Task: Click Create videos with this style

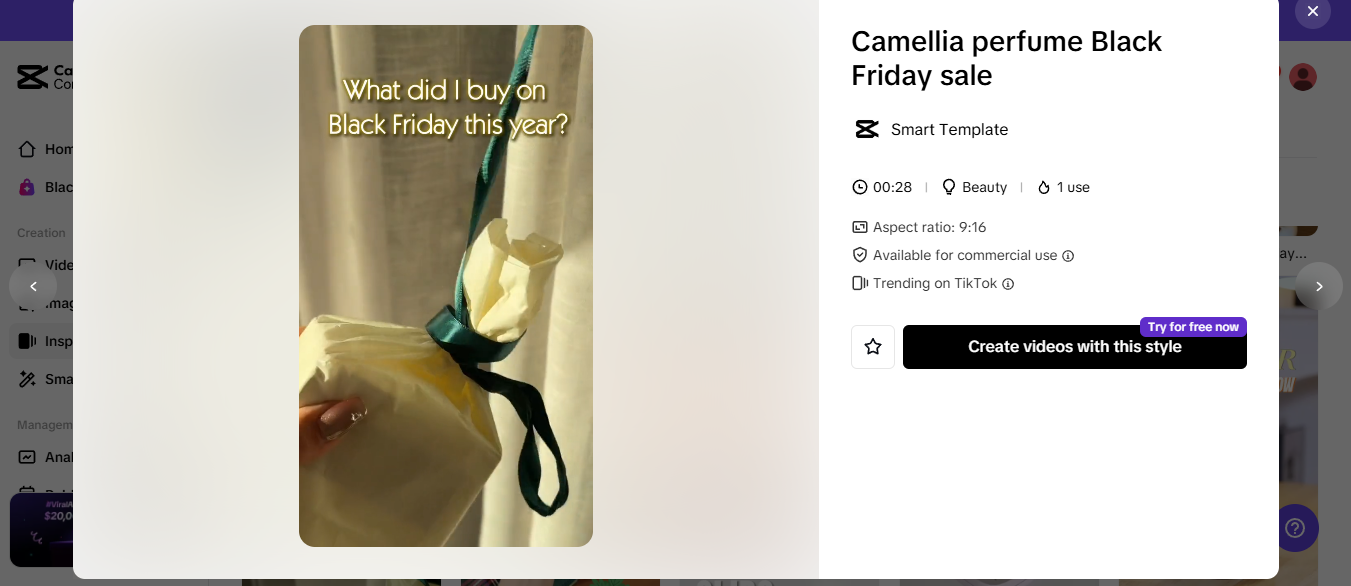Action: pyautogui.click(x=1075, y=347)
